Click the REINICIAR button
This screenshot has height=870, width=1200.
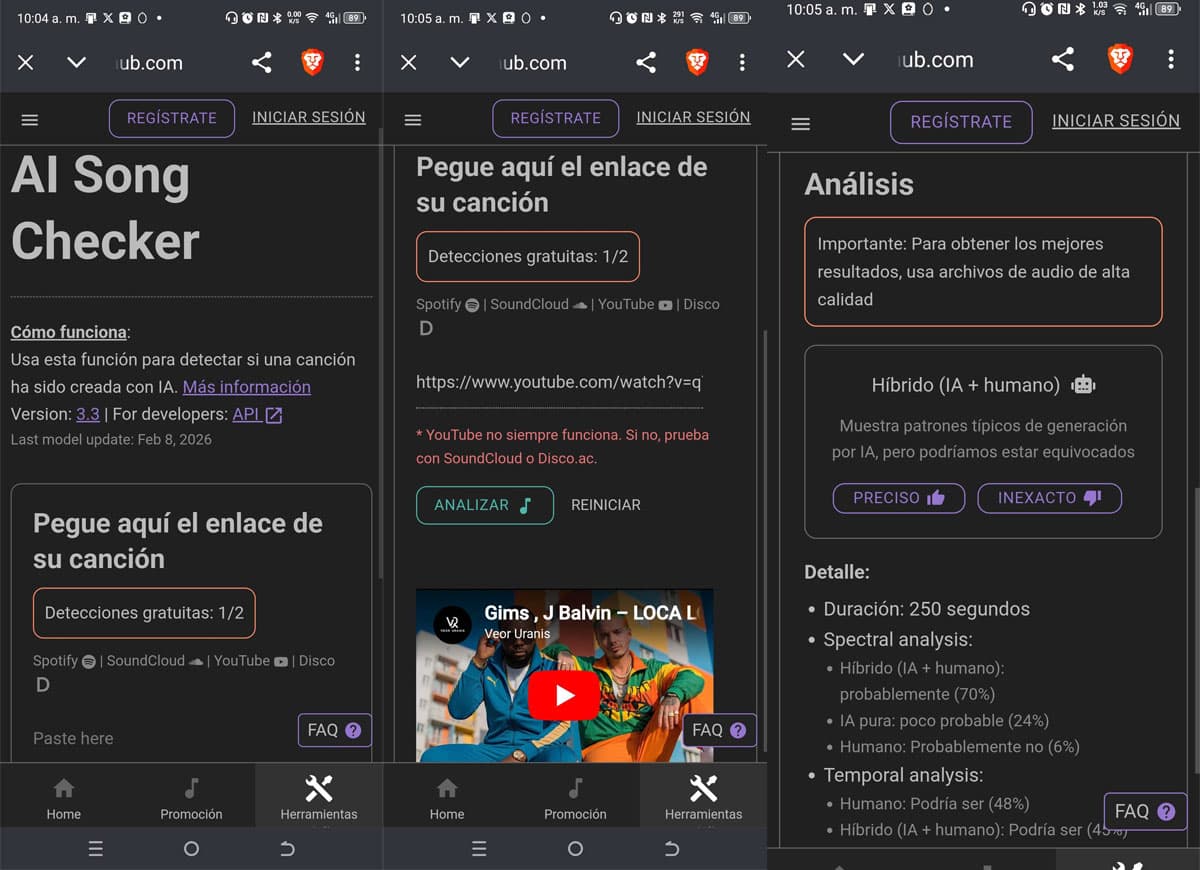[605, 505]
